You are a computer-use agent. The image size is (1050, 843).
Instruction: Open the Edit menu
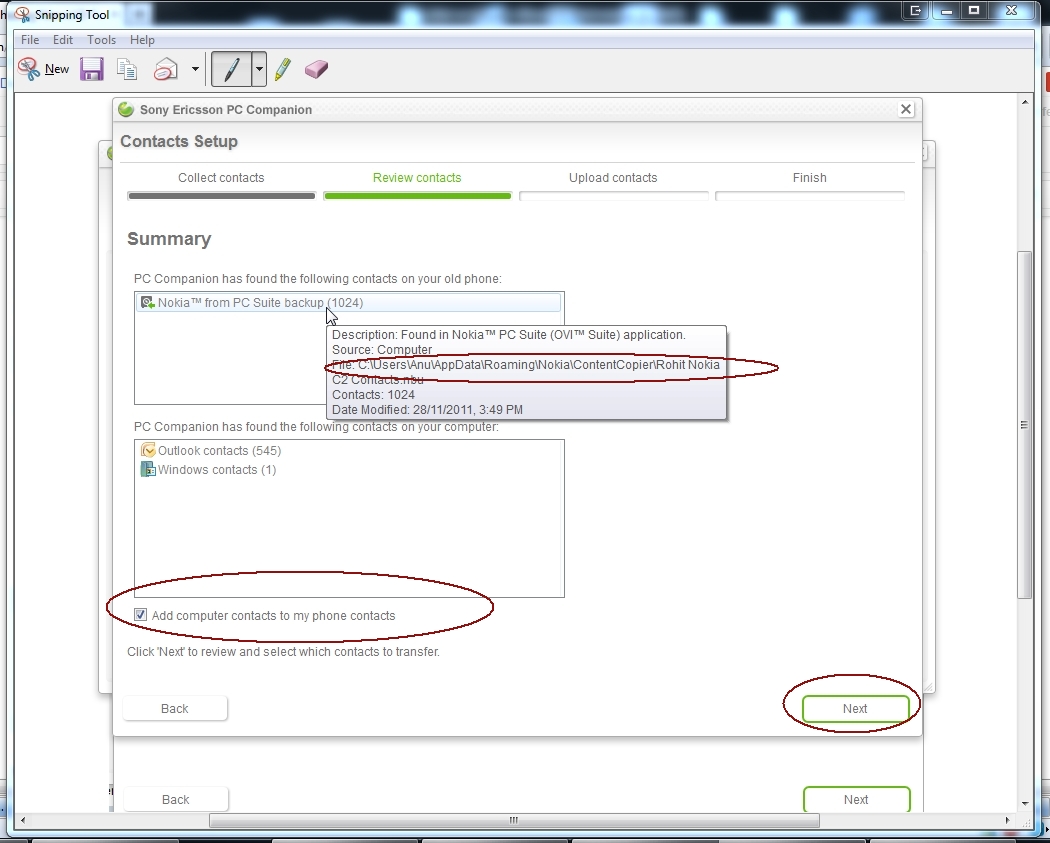63,40
